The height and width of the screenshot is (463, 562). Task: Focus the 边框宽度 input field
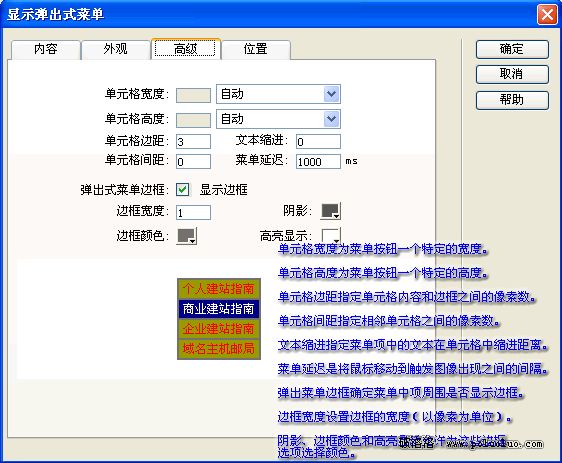193,213
